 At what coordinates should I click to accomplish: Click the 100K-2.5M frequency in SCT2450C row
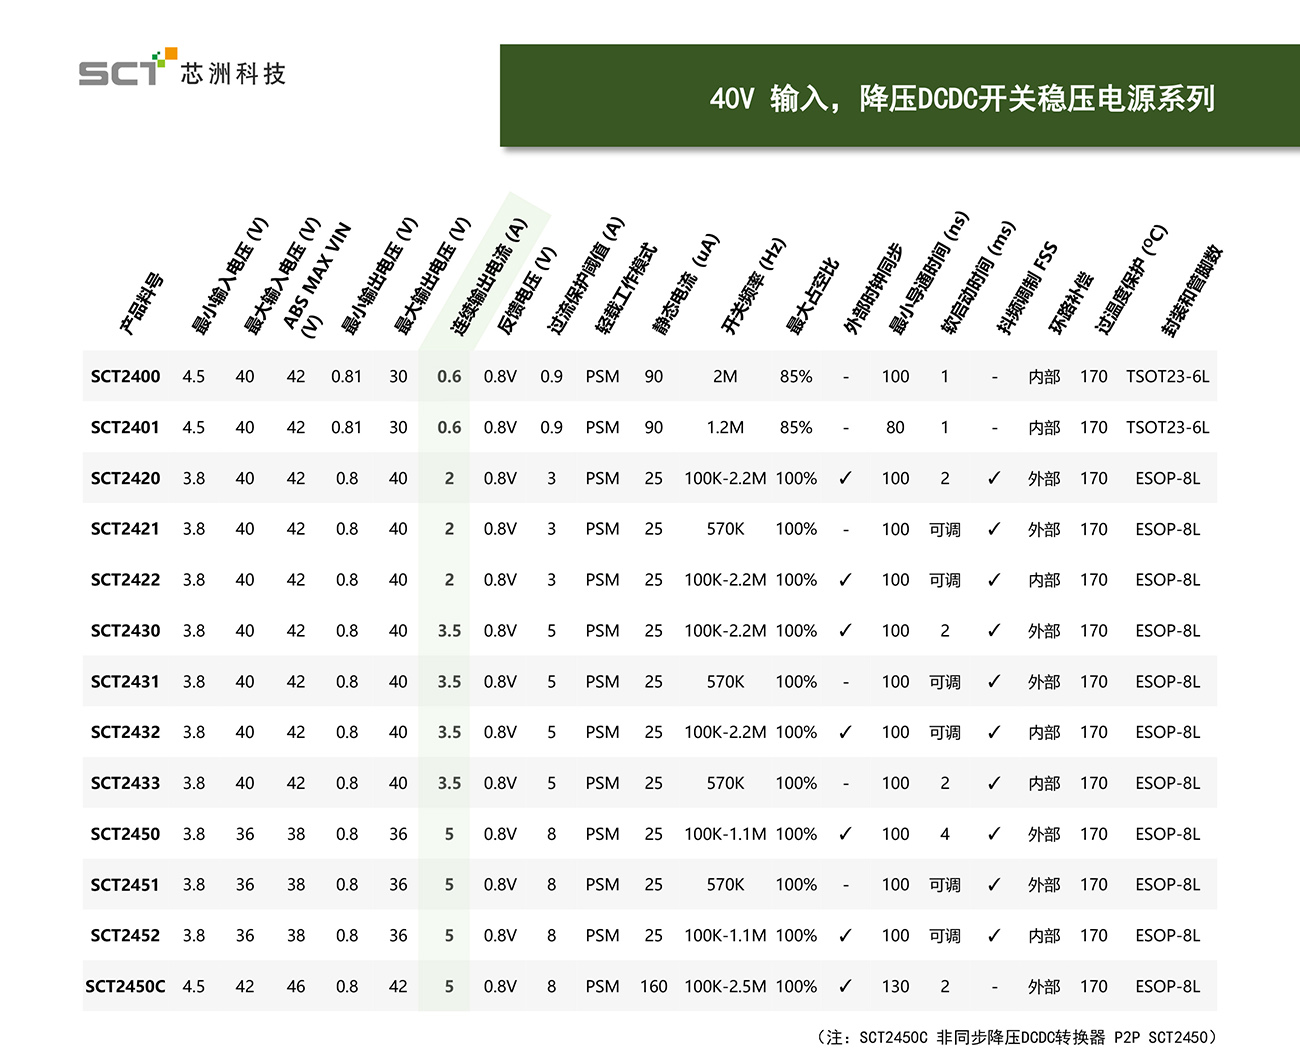point(725,987)
